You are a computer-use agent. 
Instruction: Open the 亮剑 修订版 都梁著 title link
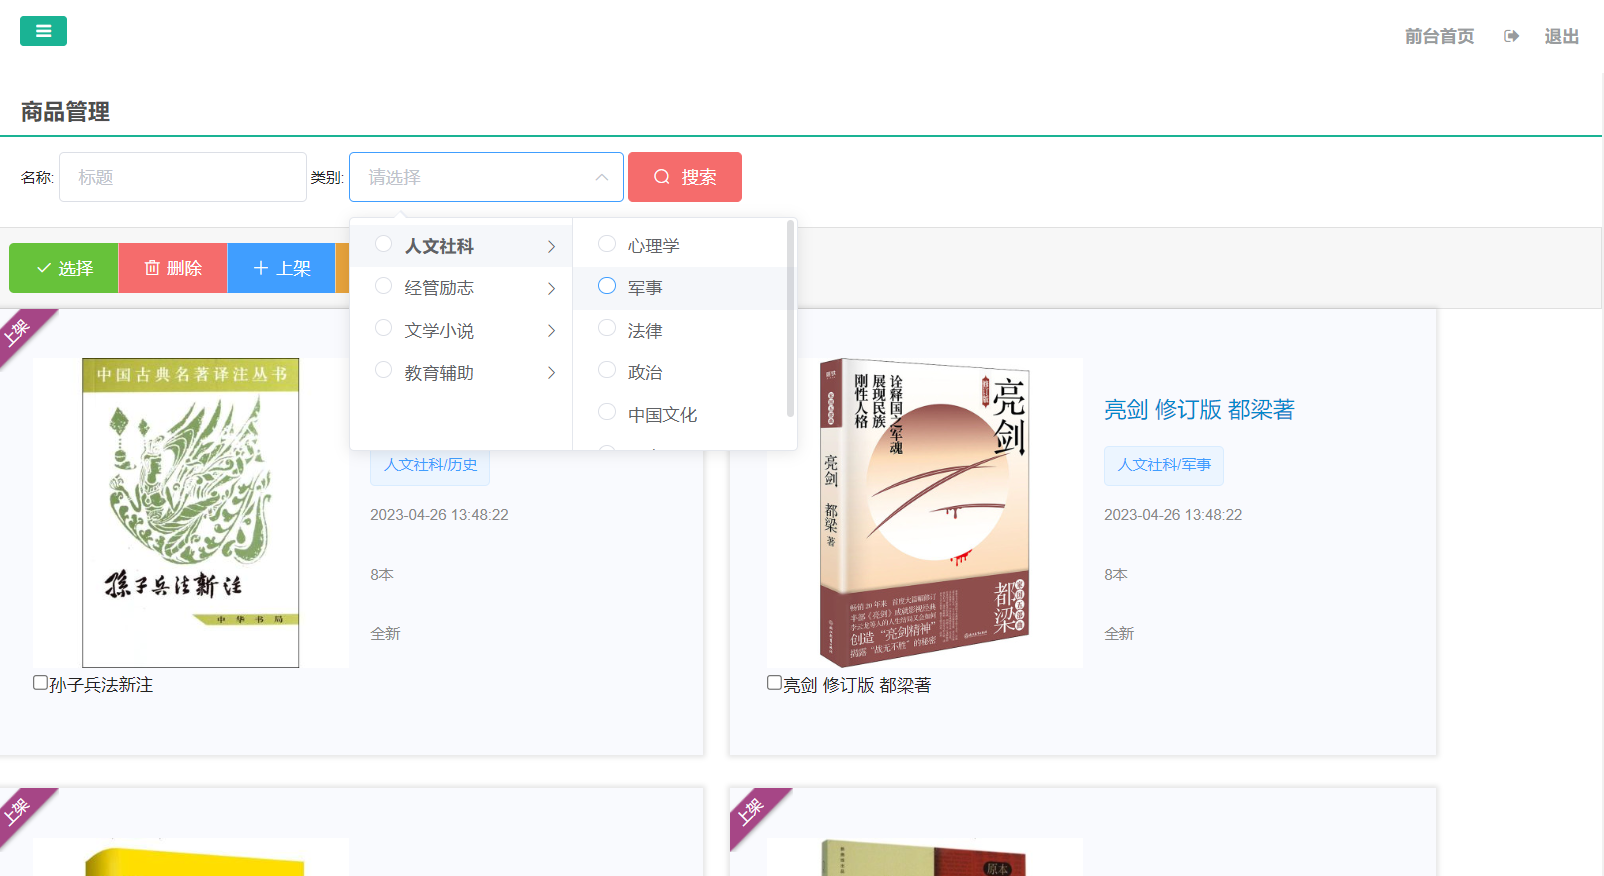click(1199, 409)
